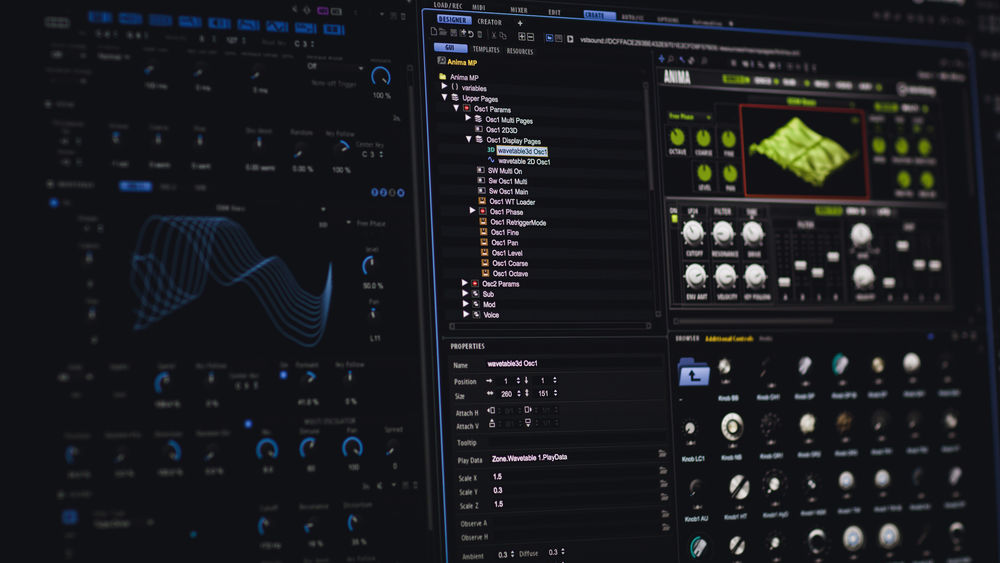The image size is (1000, 563).
Task: Switch to the Creator tab
Action: pyautogui.click(x=490, y=22)
